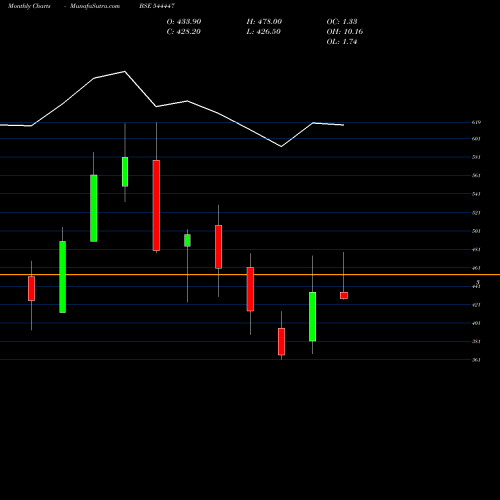Open the MunafaSutra.com label

coord(95,6)
